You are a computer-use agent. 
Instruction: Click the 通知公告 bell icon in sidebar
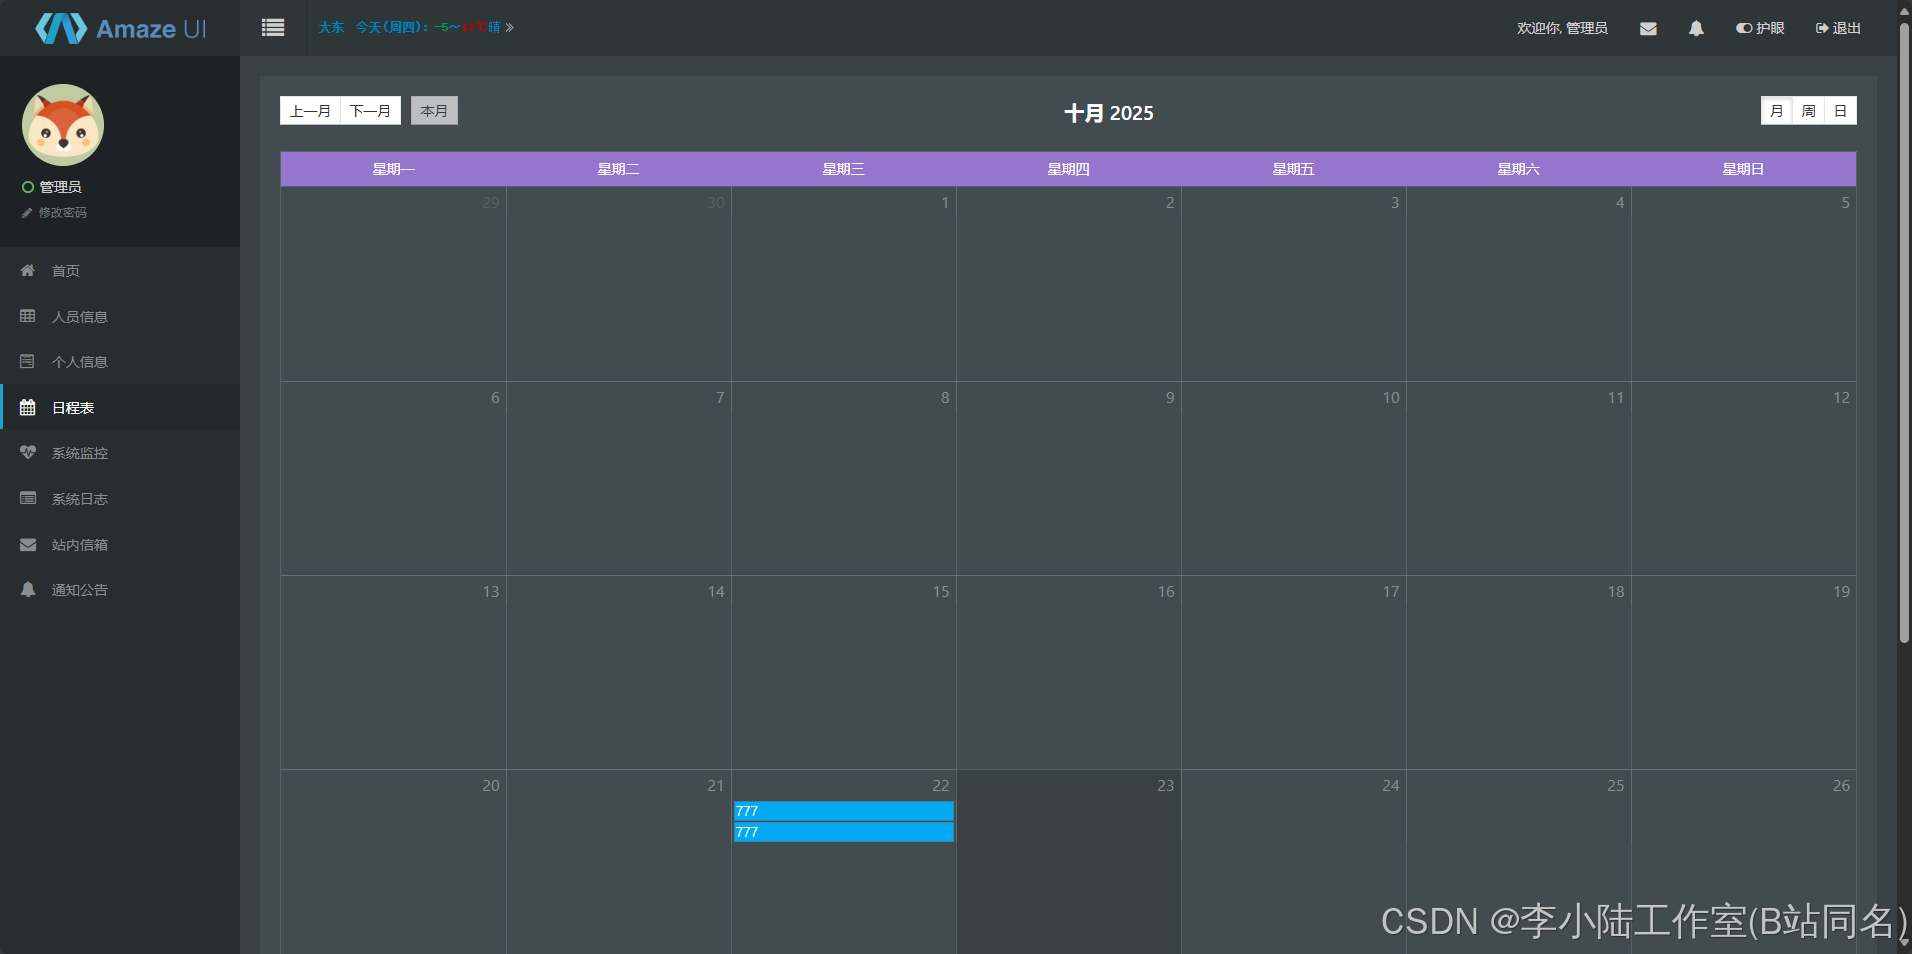tap(27, 589)
